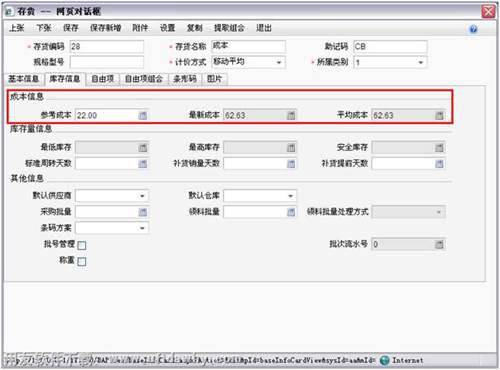Switch to the 自由项 tab

(x=103, y=79)
